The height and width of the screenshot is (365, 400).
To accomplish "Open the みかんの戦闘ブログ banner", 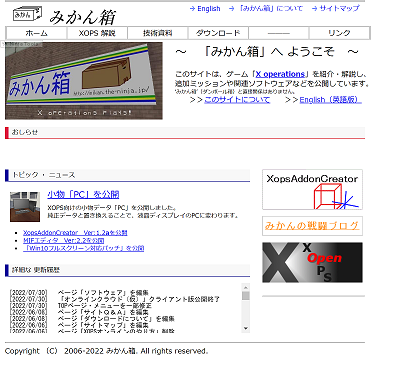I will (312, 226).
